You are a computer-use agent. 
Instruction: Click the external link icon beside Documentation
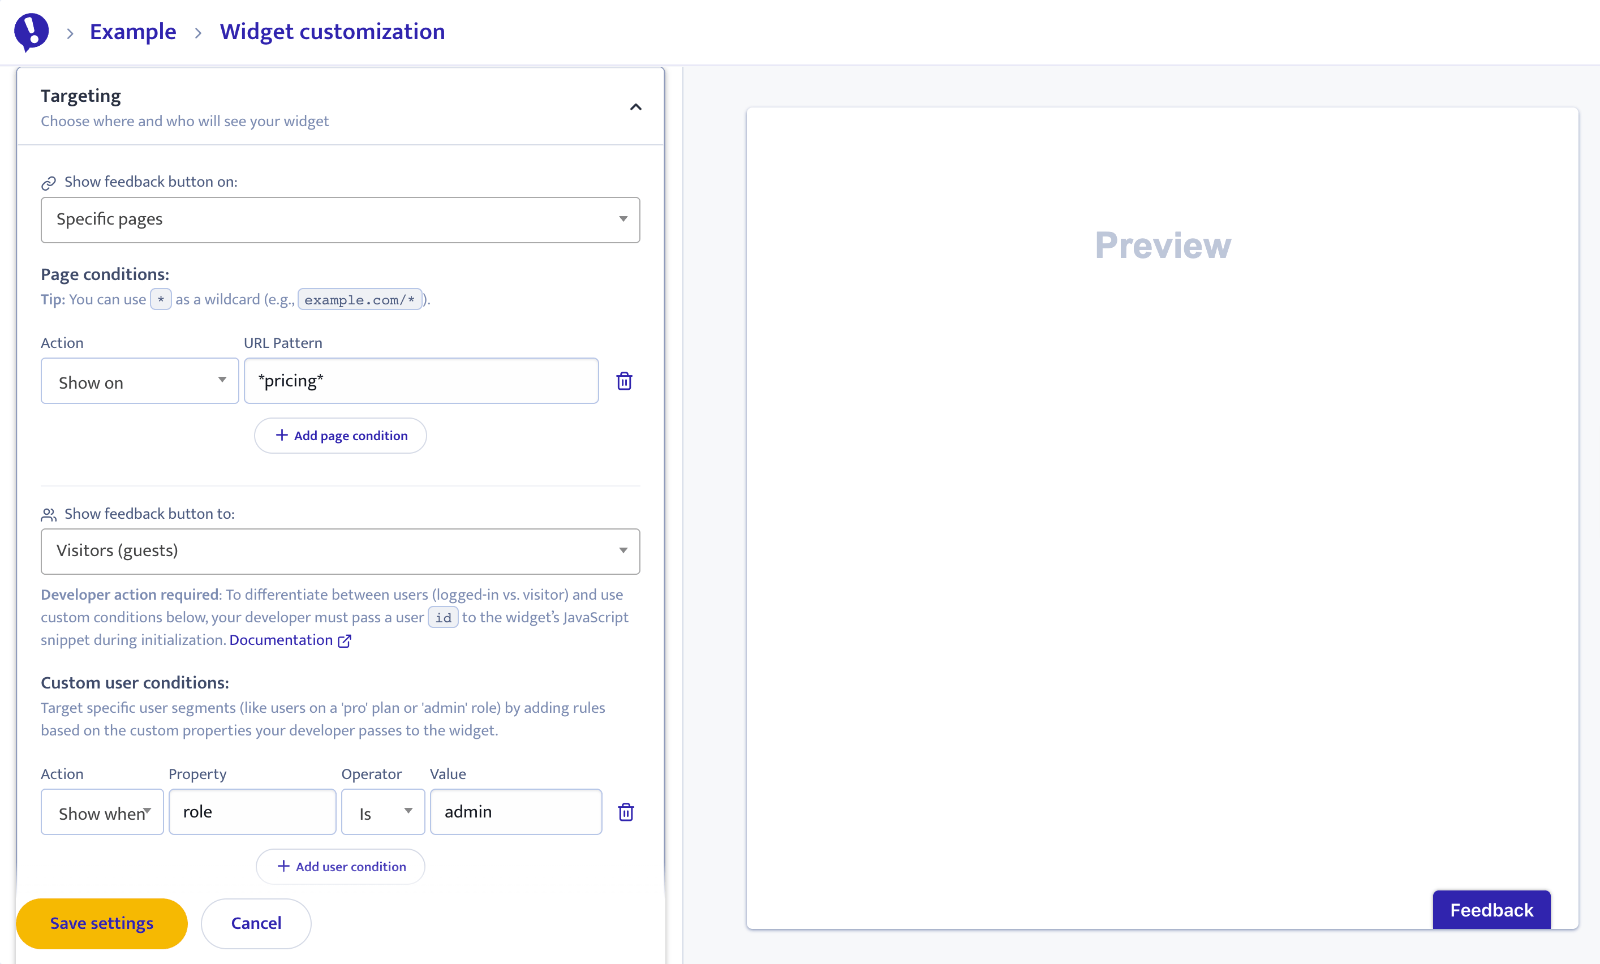[x=345, y=641]
